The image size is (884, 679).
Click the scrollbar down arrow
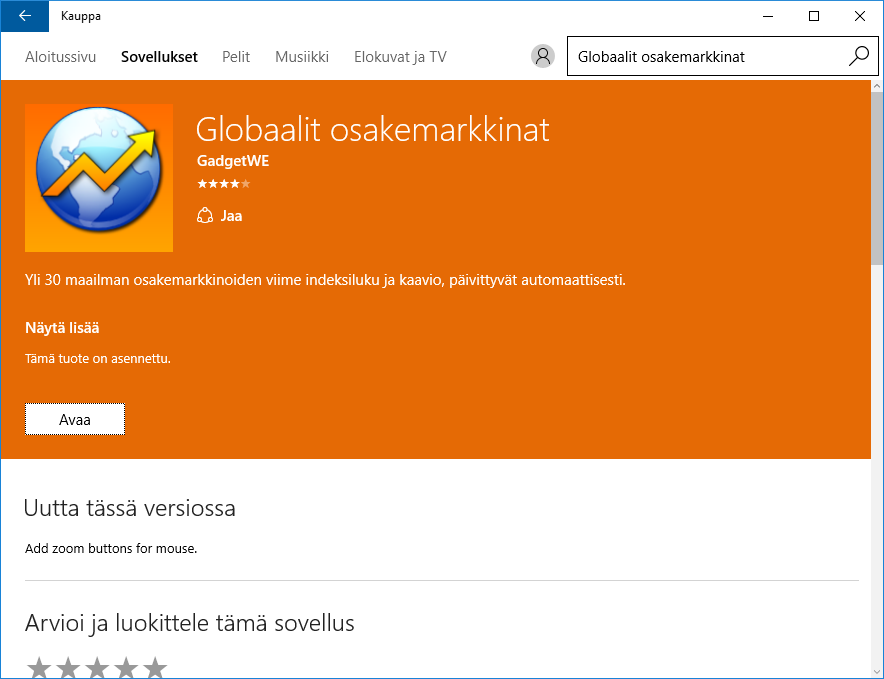(x=876, y=670)
